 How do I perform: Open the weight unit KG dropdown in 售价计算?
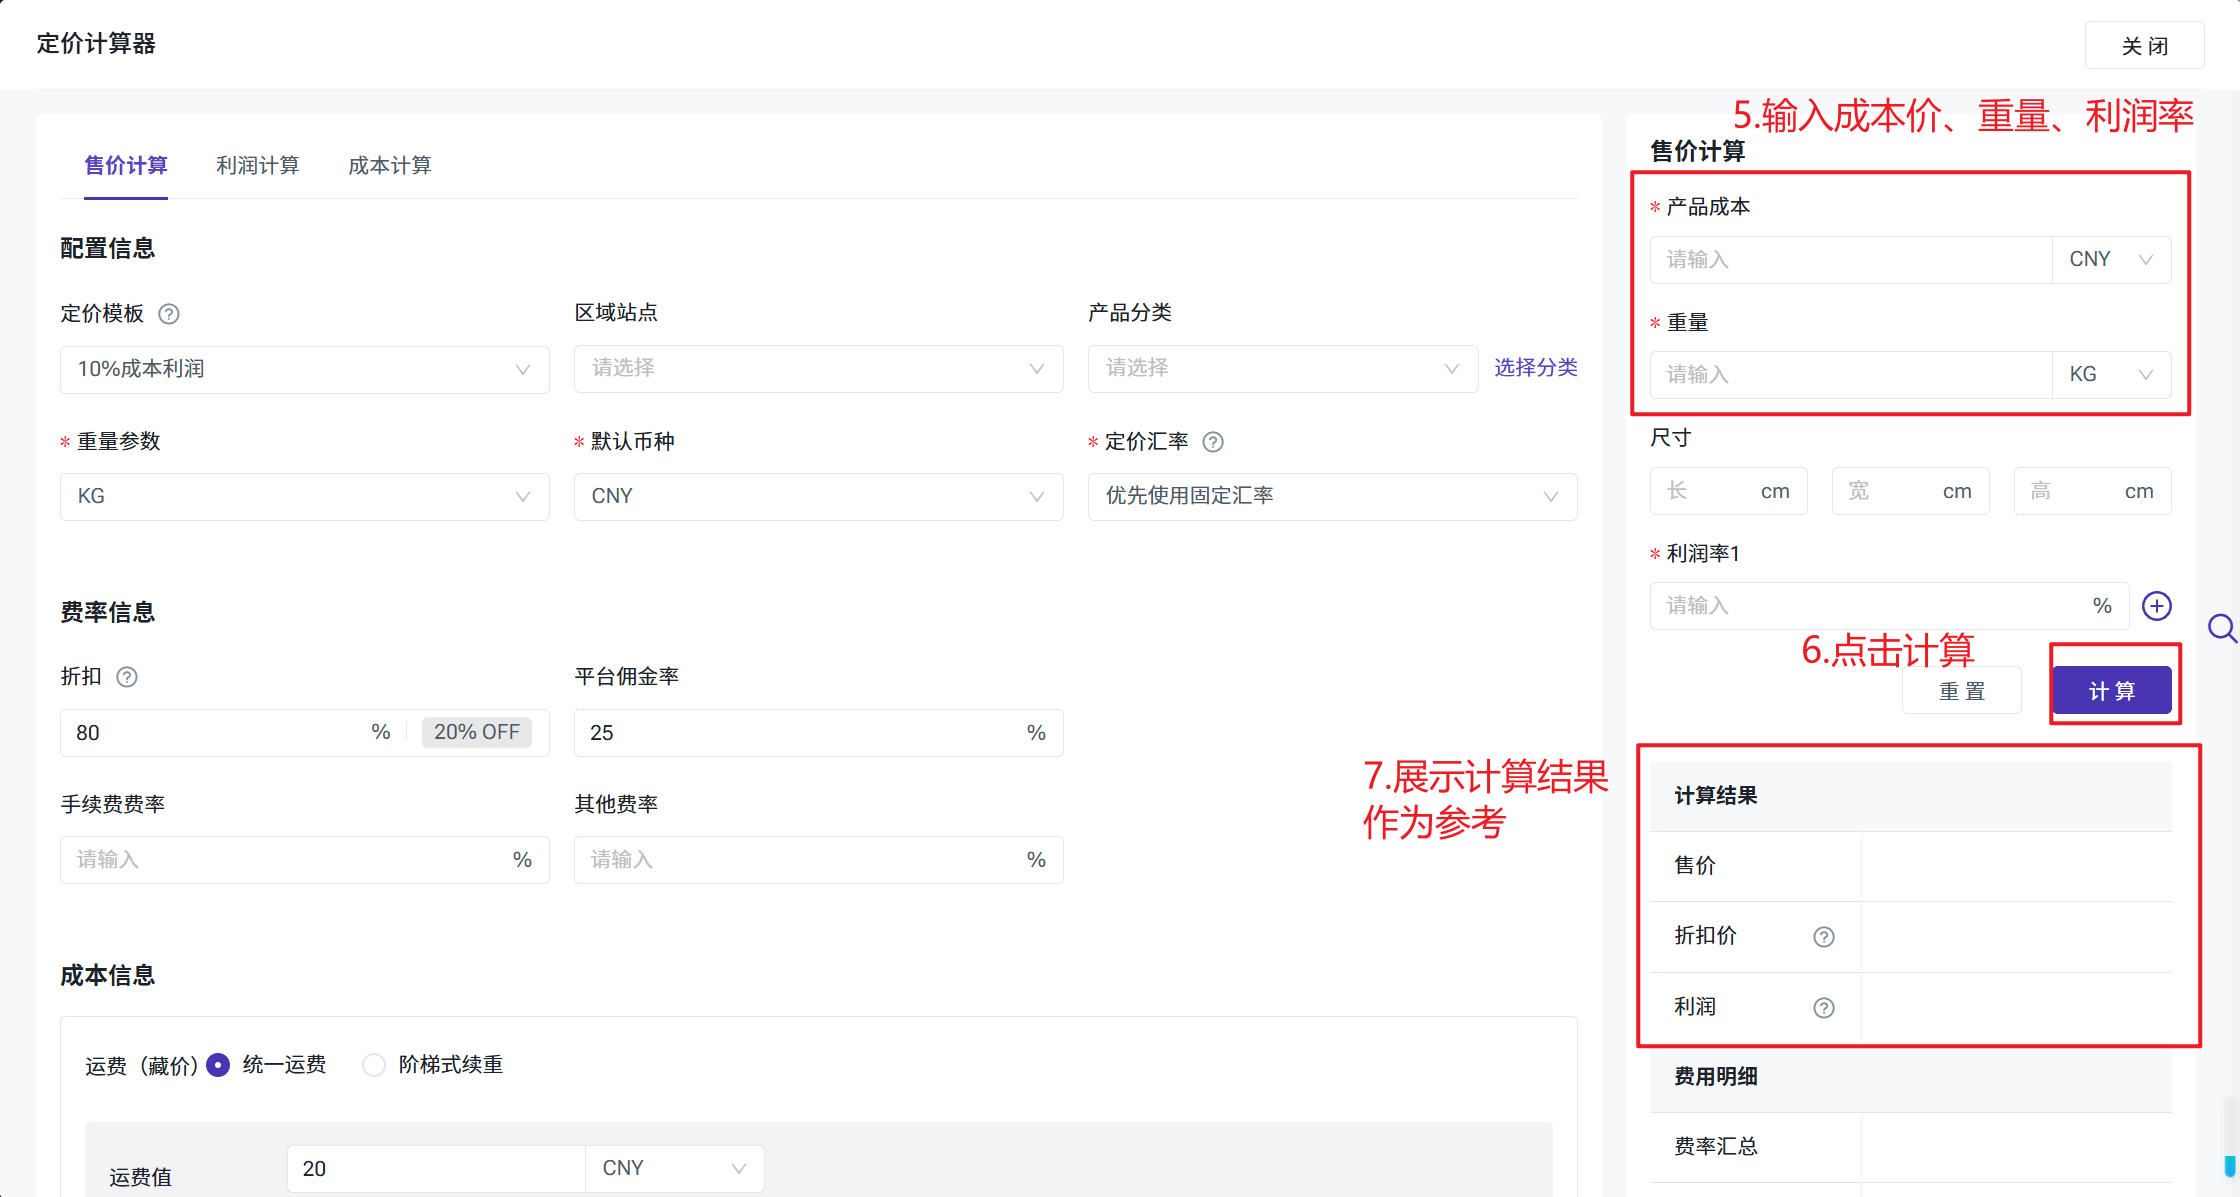coord(2110,375)
